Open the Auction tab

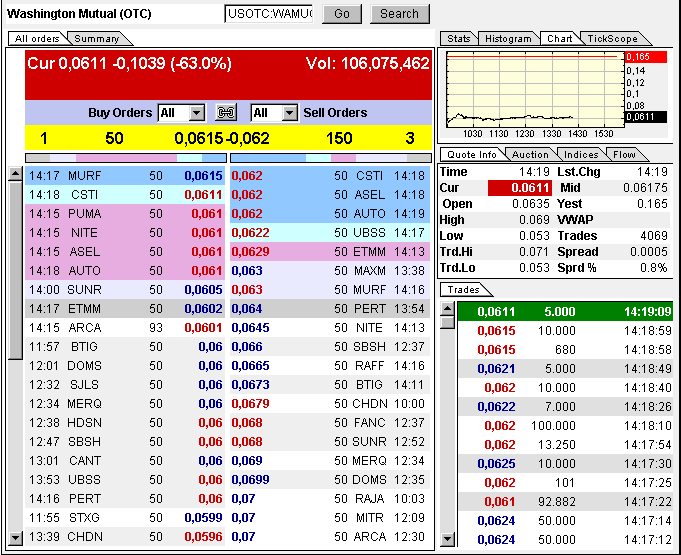(x=530, y=155)
